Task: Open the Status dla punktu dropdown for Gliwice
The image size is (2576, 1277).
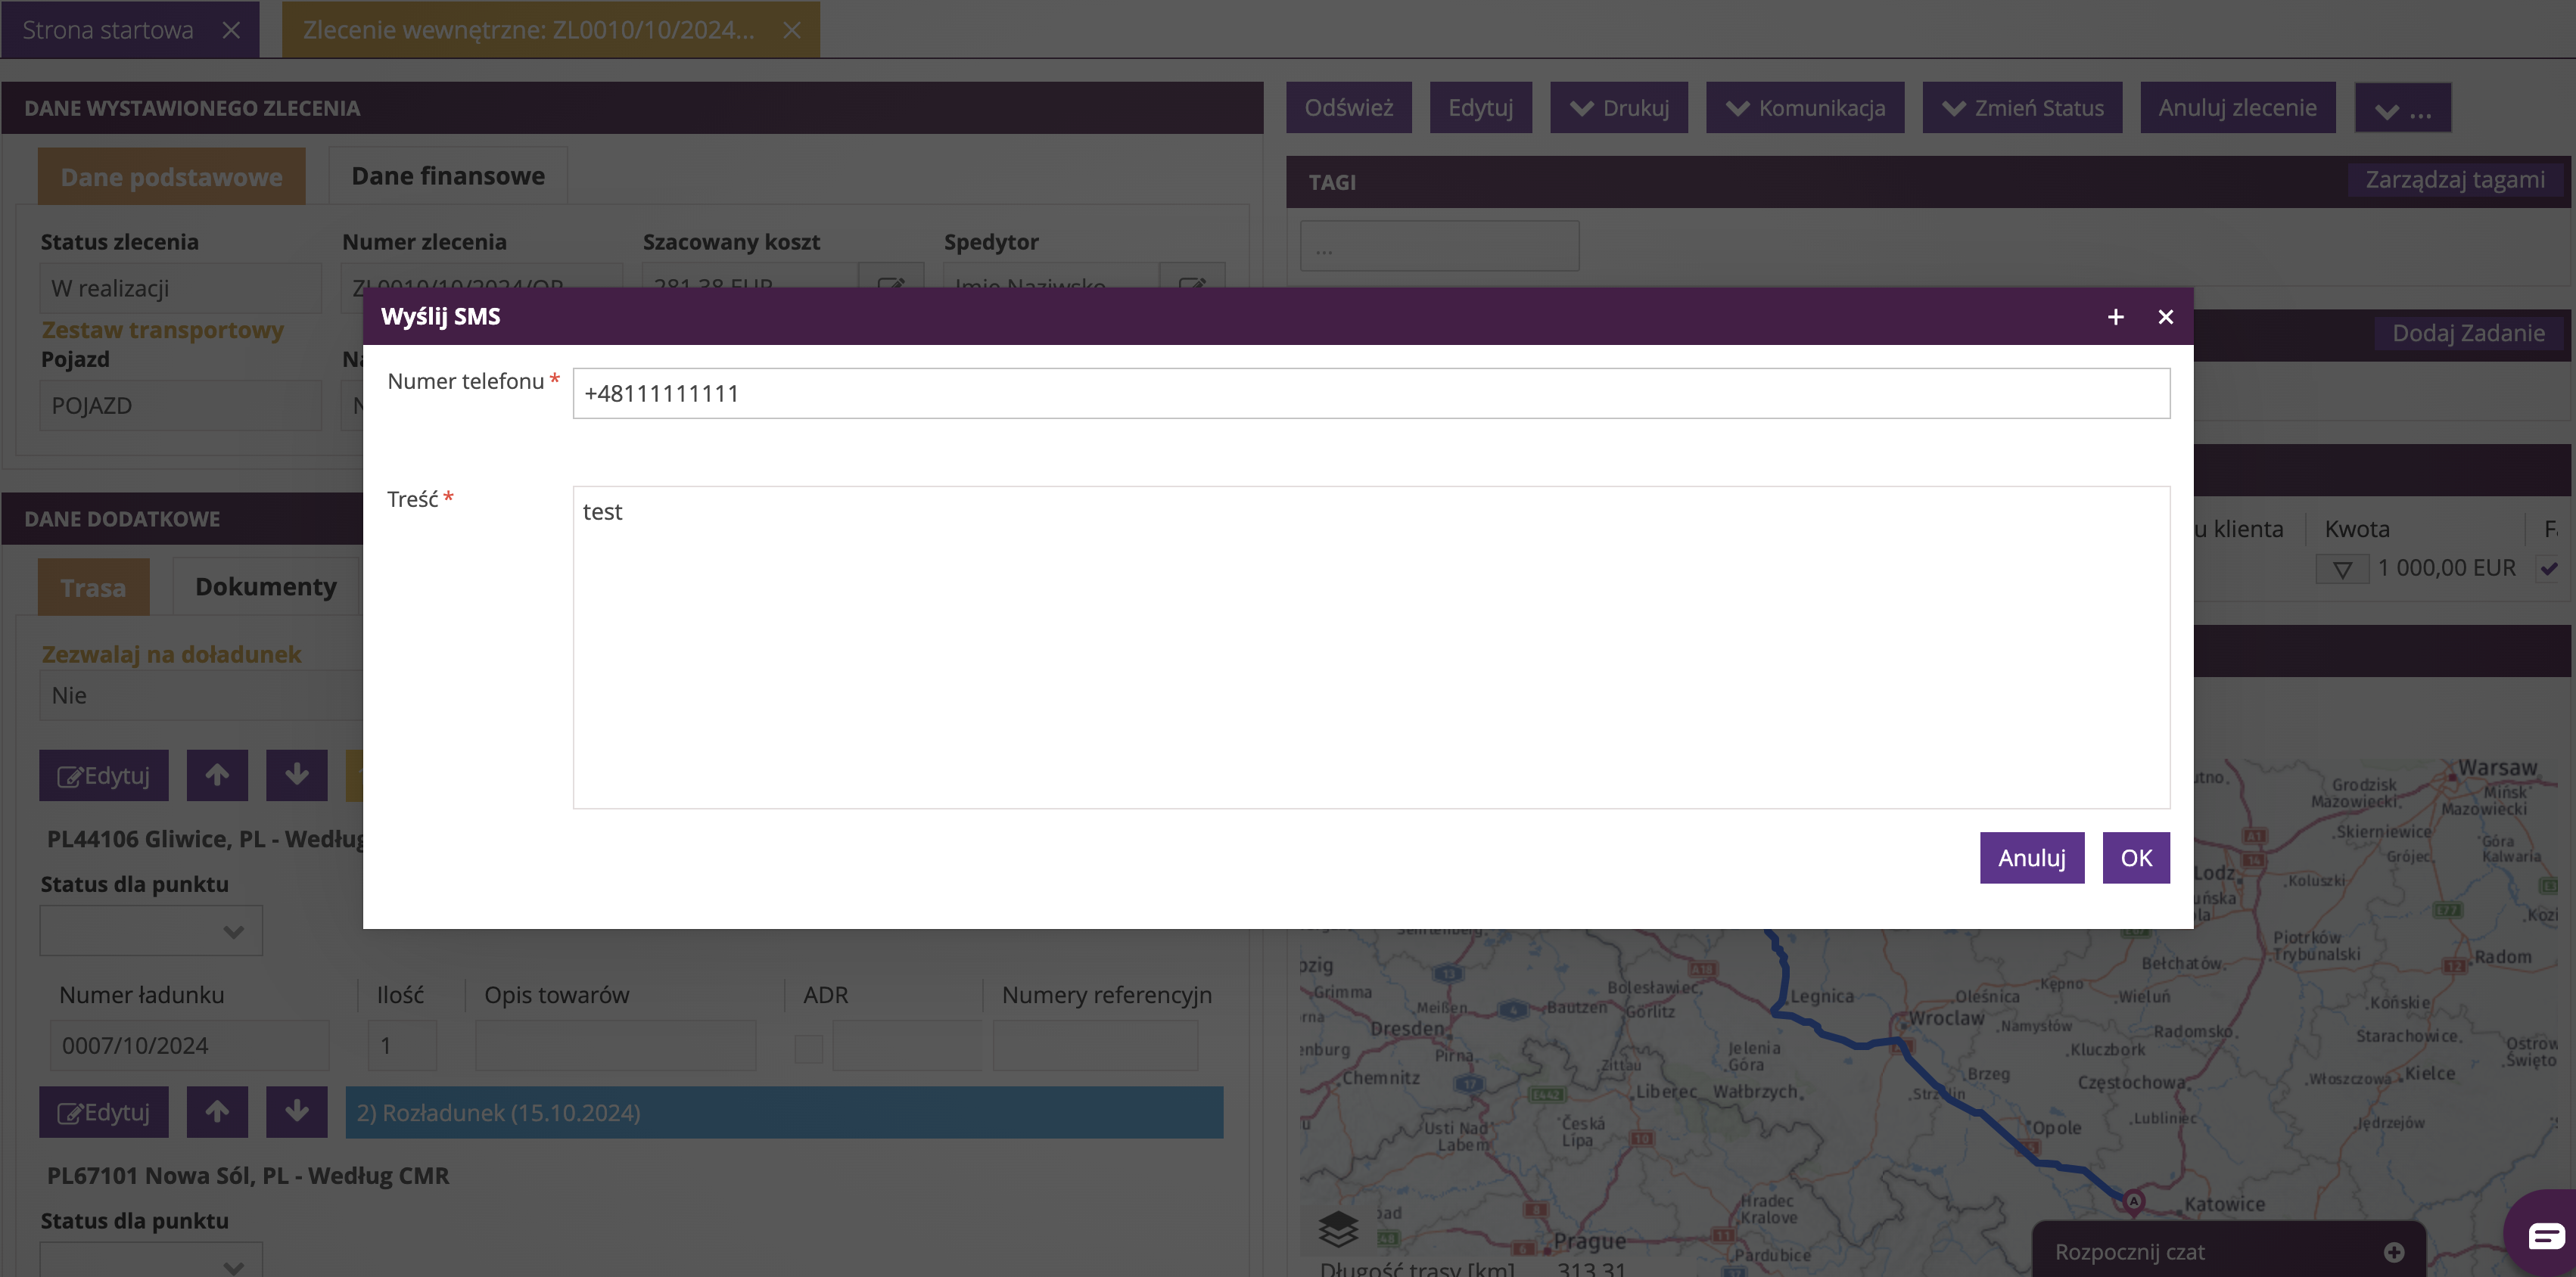Action: (x=151, y=931)
